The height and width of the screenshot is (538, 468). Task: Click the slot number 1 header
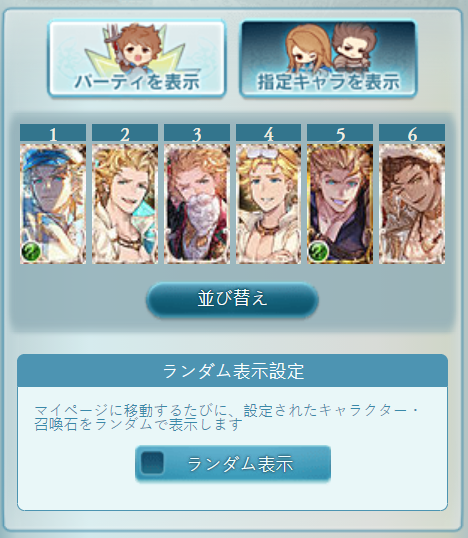[53, 133]
